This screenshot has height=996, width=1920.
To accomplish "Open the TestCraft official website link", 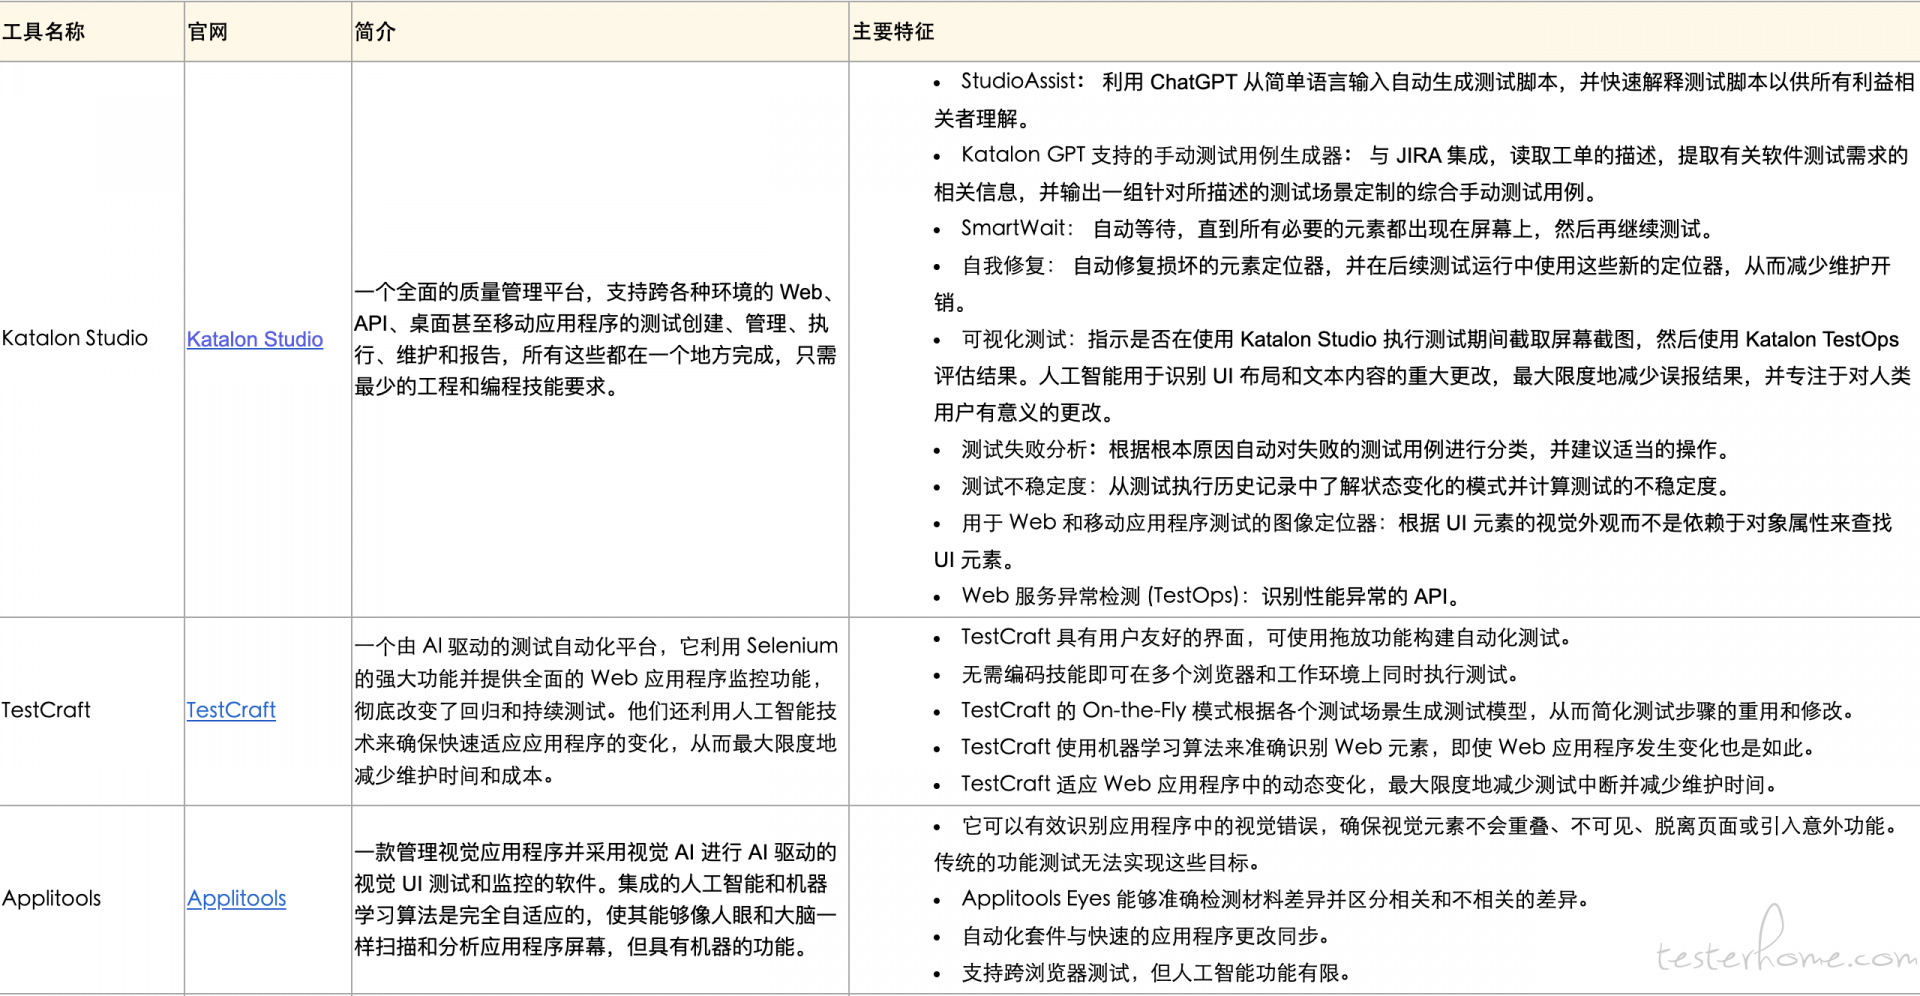I will (231, 710).
